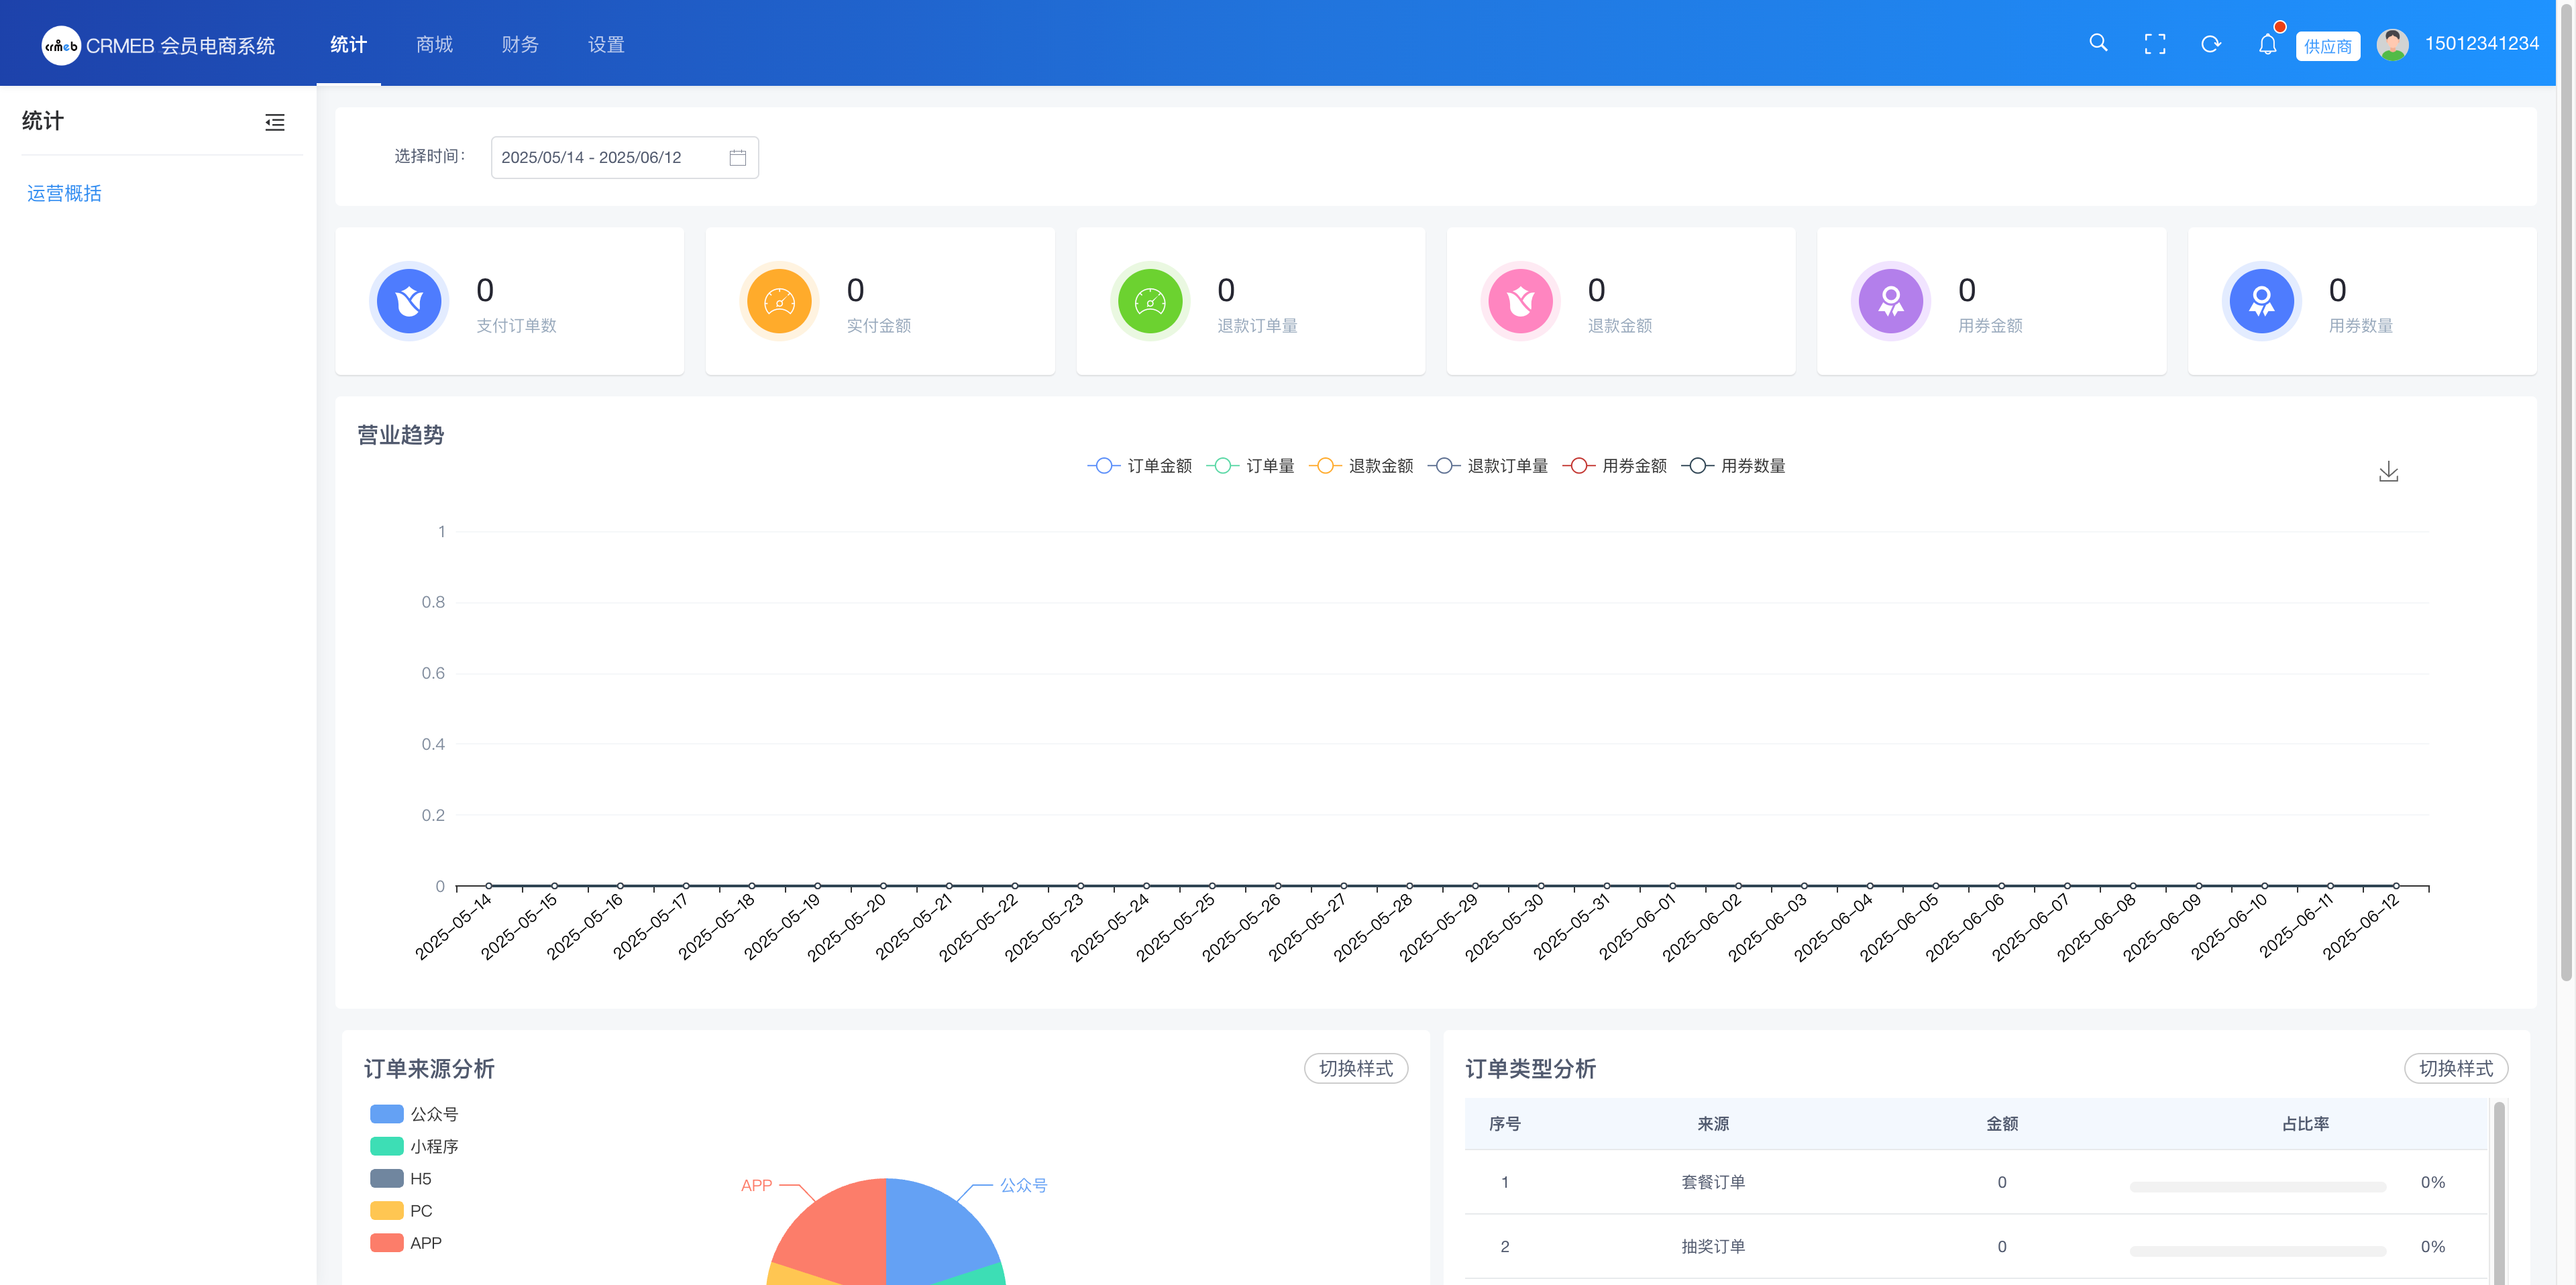Toggle 公众号 pie chart legend

click(414, 1114)
